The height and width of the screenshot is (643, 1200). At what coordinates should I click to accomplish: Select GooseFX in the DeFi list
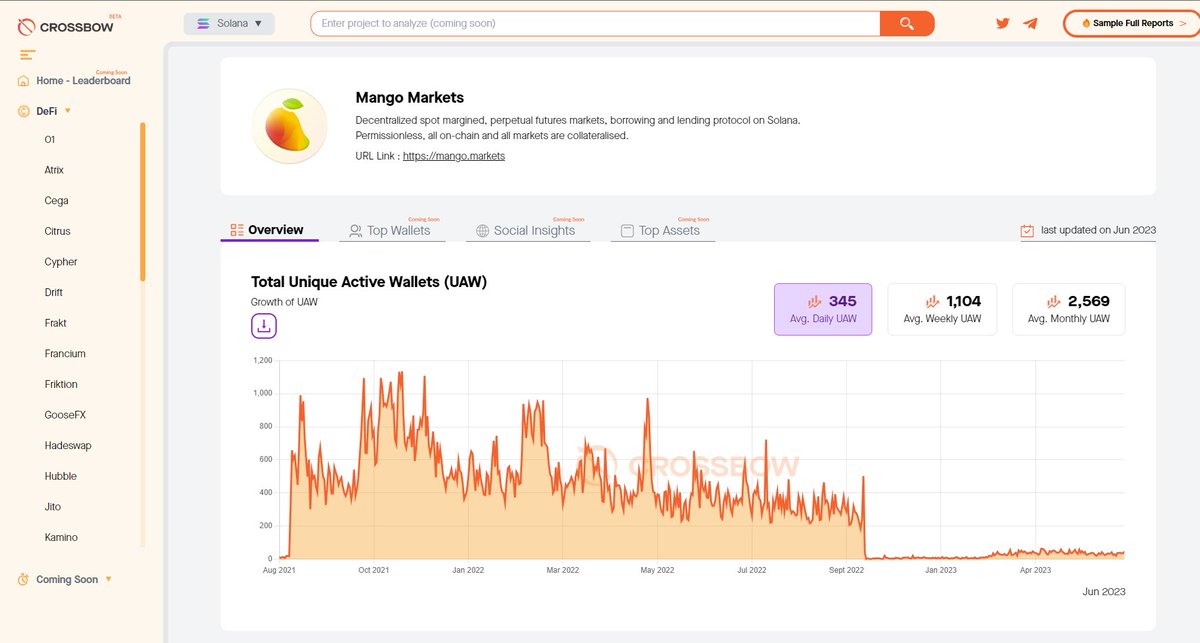[65, 415]
